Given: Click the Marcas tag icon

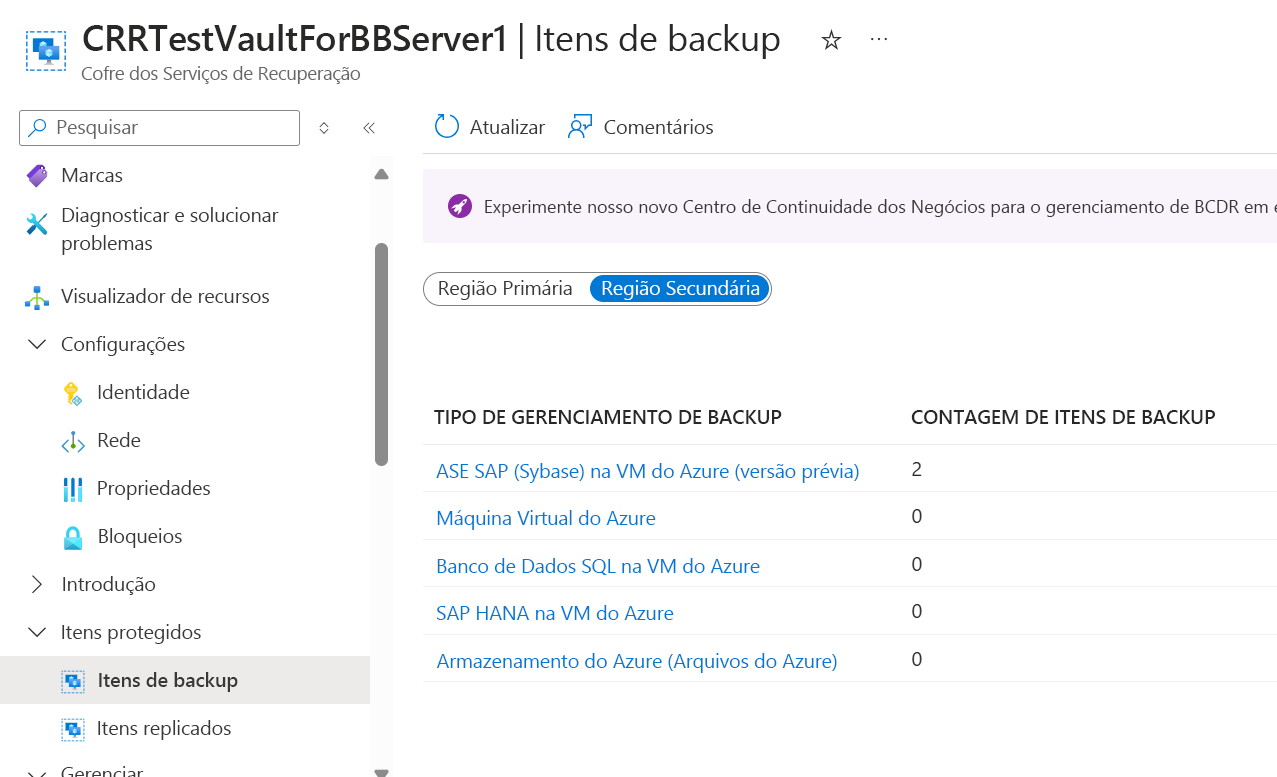Looking at the screenshot, I should click(x=37, y=176).
